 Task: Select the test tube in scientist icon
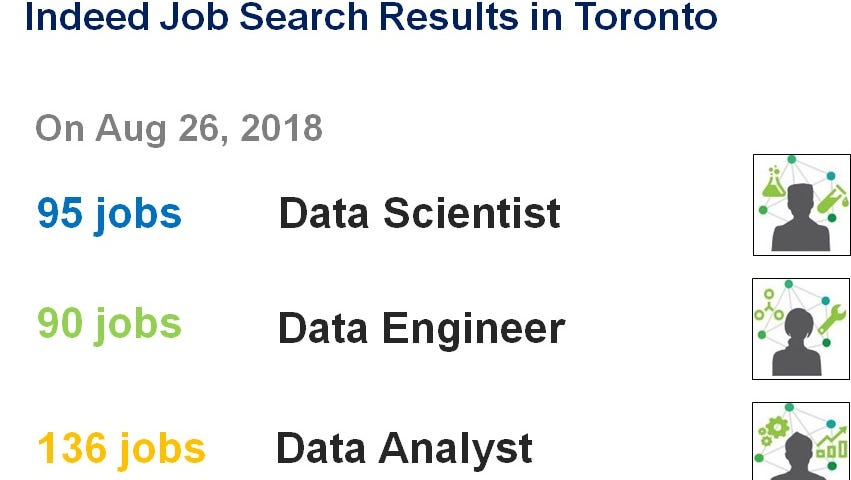[x=833, y=200]
